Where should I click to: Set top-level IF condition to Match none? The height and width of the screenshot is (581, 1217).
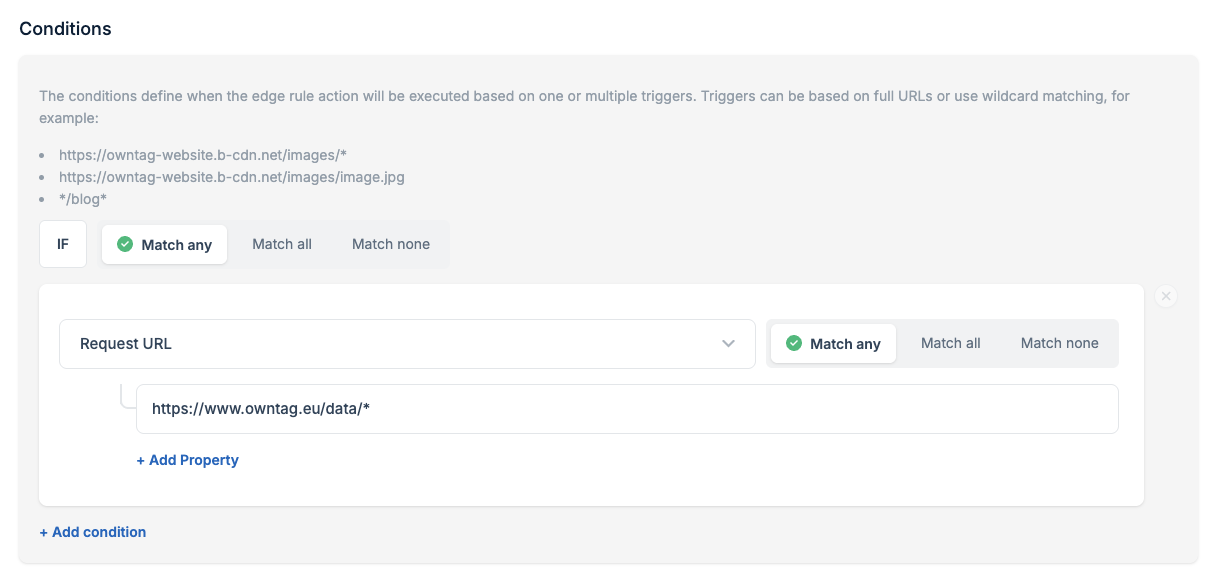(391, 244)
